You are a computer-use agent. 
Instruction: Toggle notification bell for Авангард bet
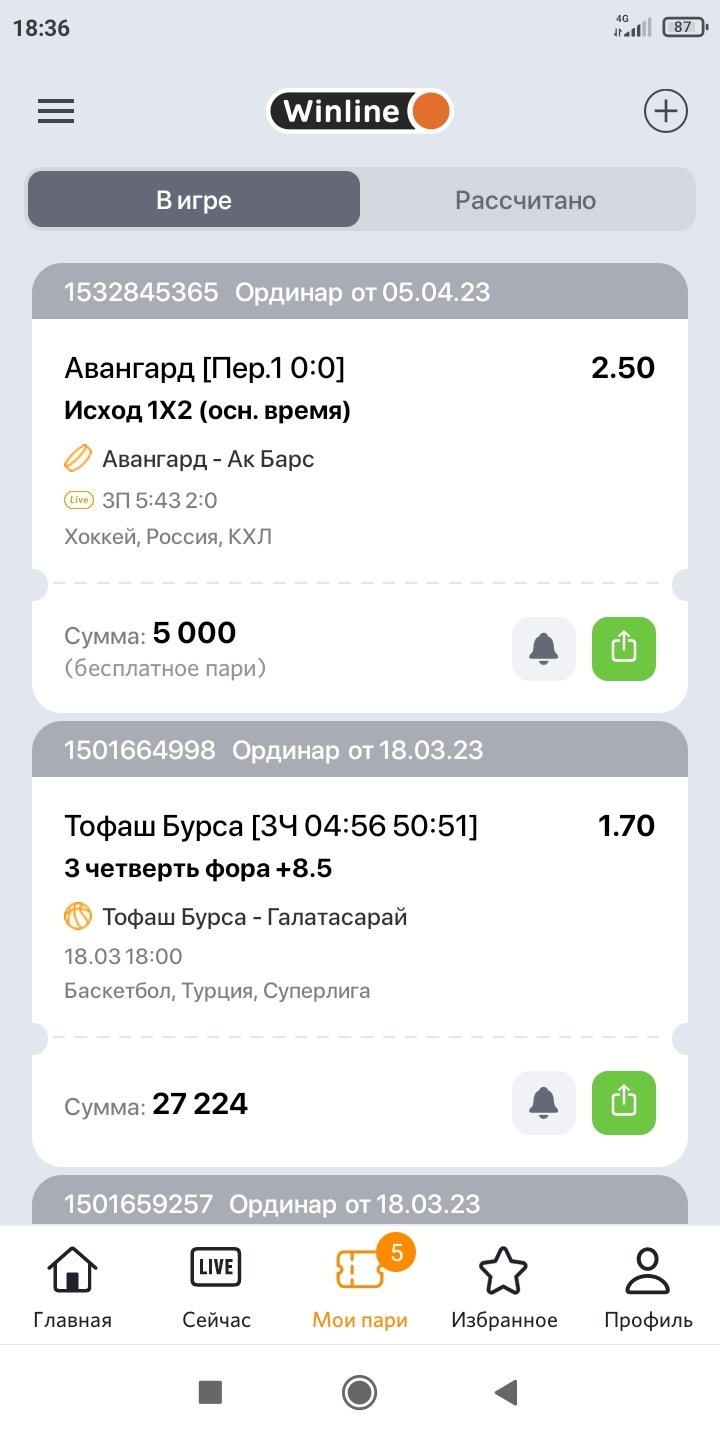(544, 649)
